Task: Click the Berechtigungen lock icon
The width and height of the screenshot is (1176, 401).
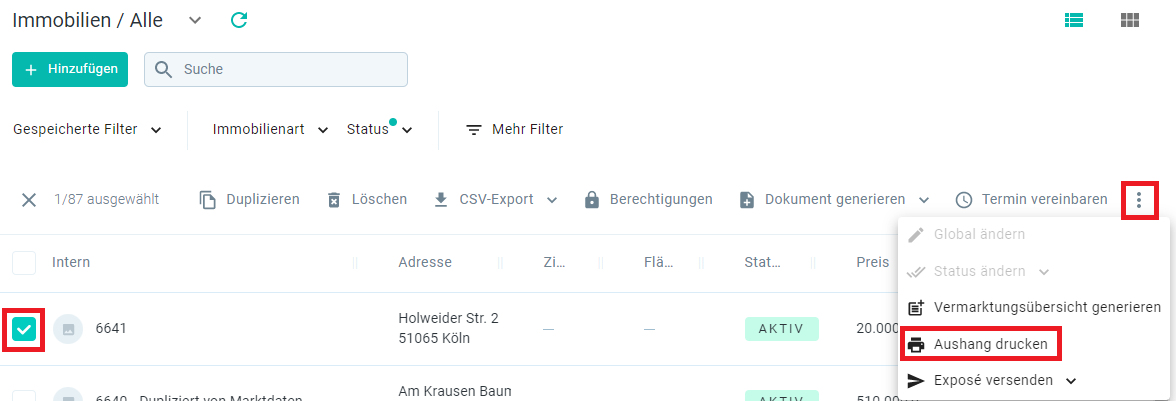Action: click(x=592, y=200)
